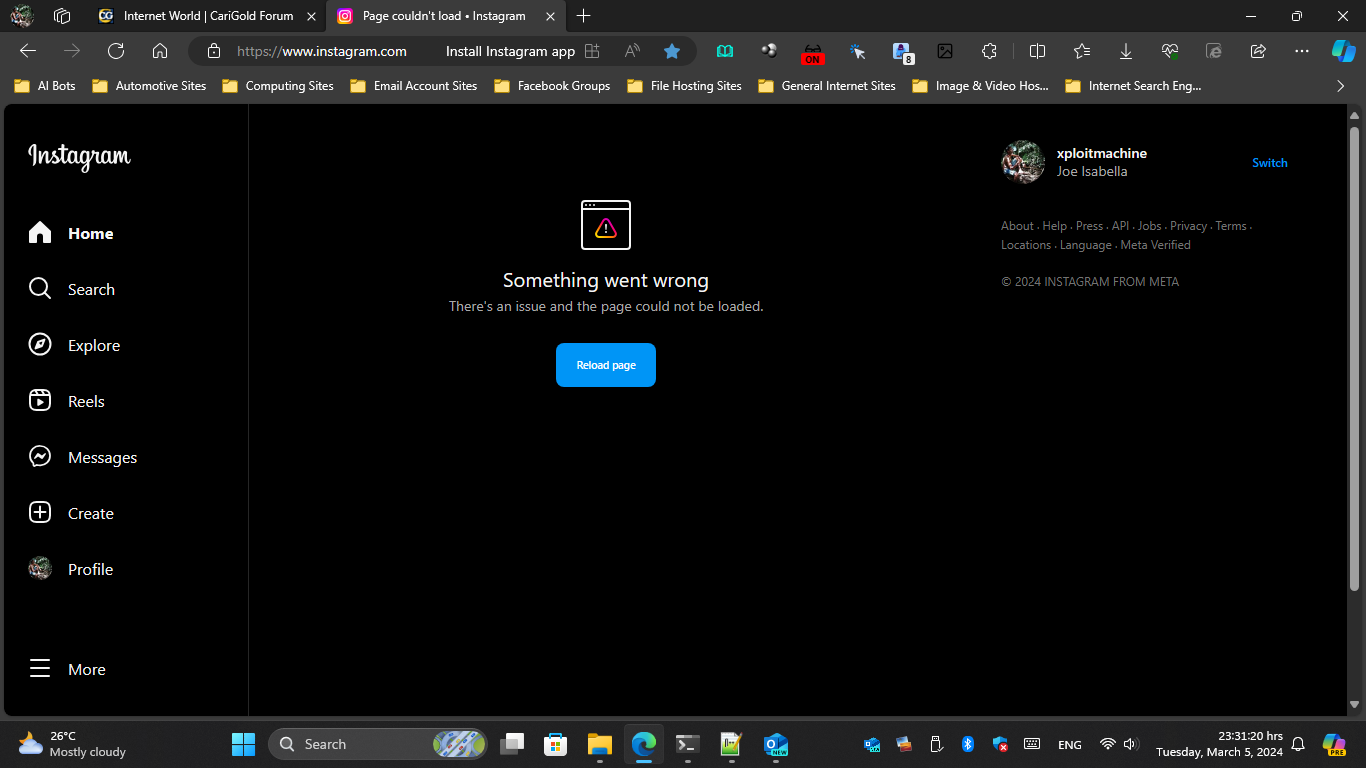
Task: Open the Language footer link
Action: (x=1086, y=245)
